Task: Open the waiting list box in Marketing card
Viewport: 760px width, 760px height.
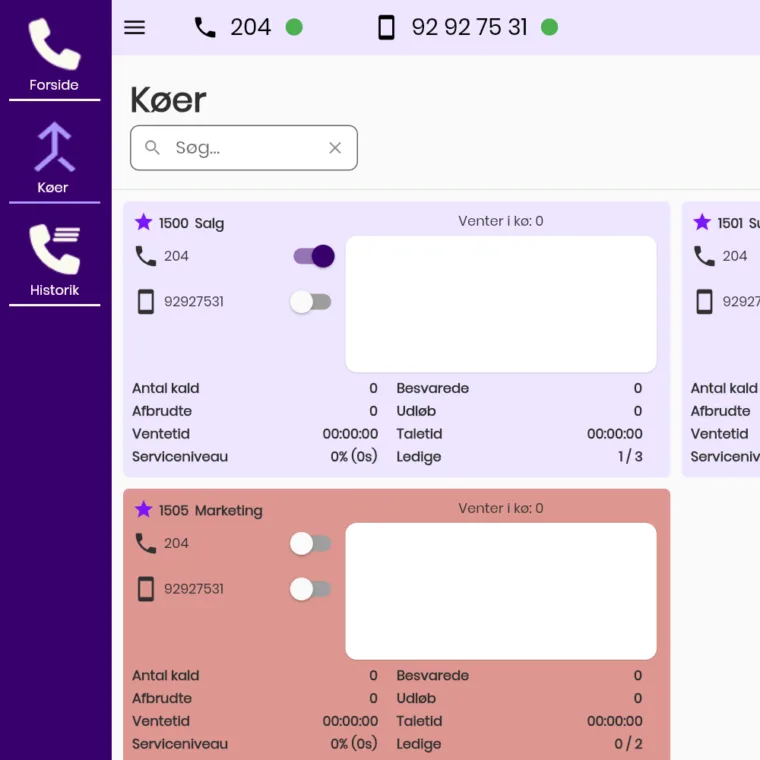Action: point(501,591)
